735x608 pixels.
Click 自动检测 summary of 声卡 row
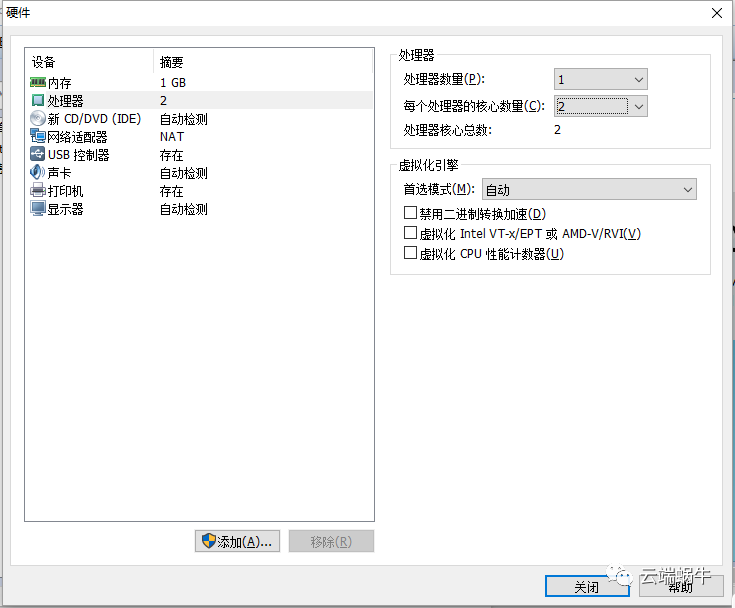coord(184,173)
